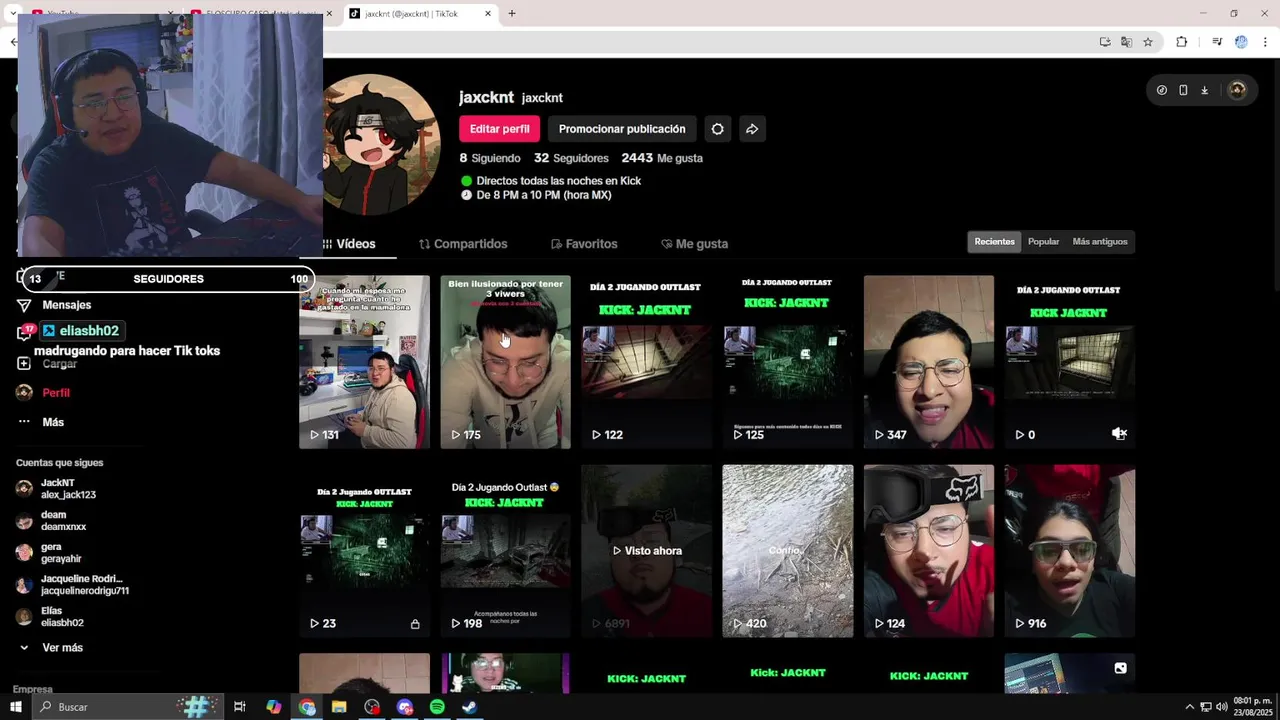Click the Editar perfil button
The width and height of the screenshot is (1280, 720).
click(x=499, y=129)
